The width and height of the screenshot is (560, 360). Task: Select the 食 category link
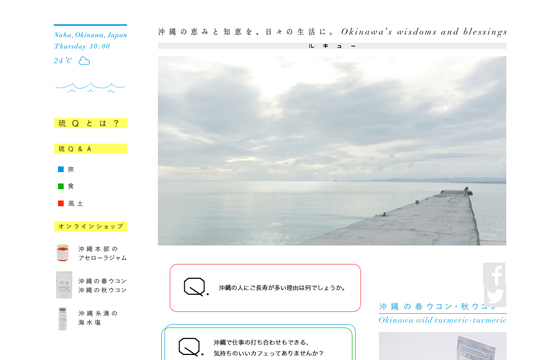coord(71,186)
